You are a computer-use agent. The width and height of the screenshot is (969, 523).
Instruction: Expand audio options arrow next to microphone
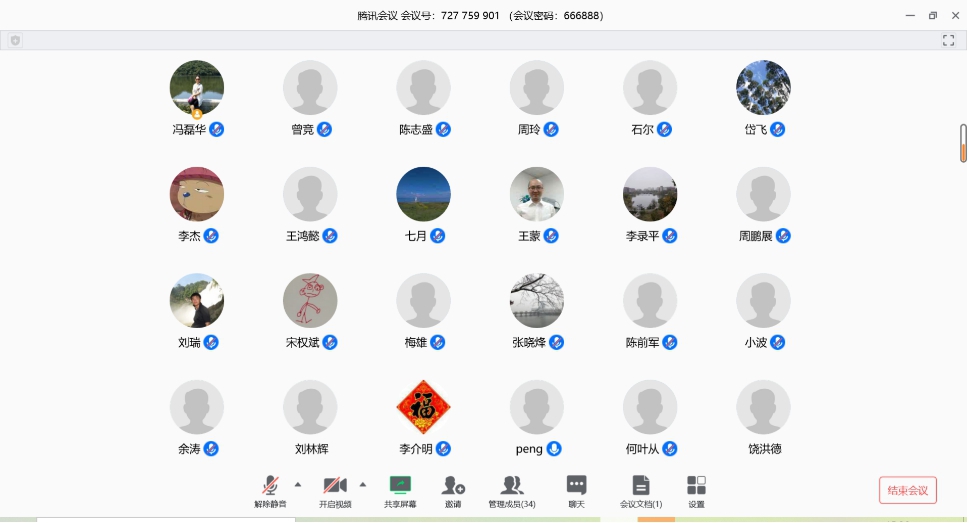298,484
